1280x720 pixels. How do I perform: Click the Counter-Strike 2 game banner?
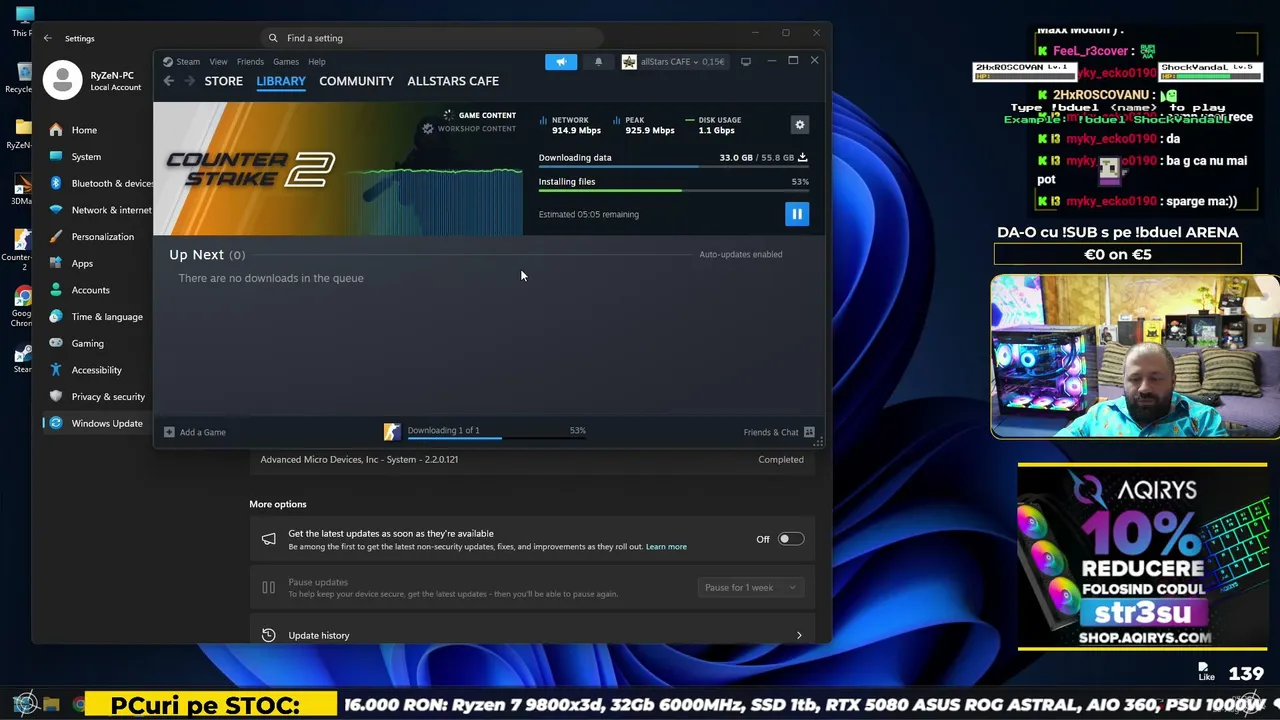click(338, 169)
